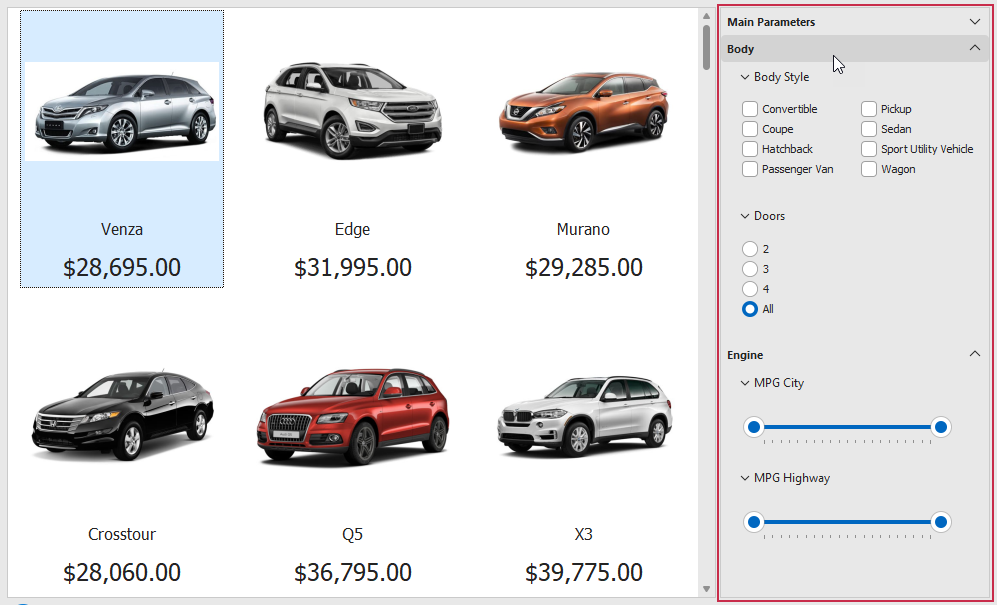997x605 pixels.
Task: Click the Q5 model name
Action: point(352,534)
